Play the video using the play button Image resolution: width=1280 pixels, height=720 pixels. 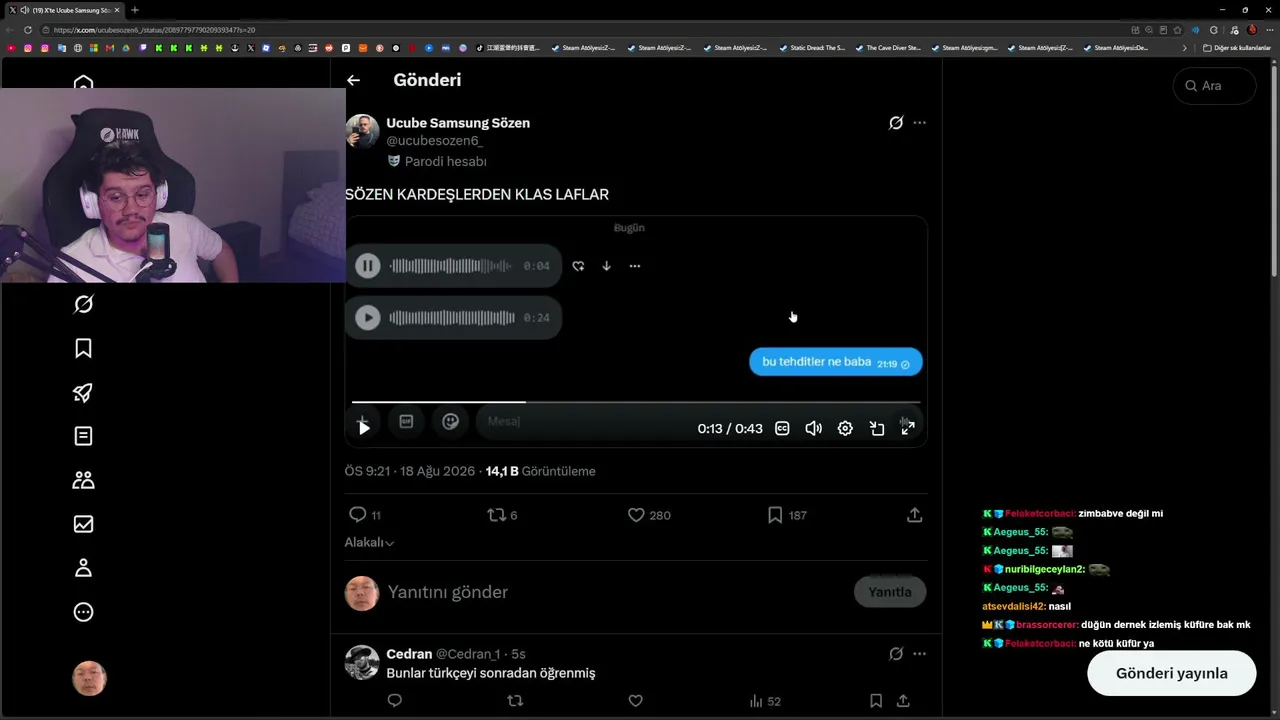[364, 428]
